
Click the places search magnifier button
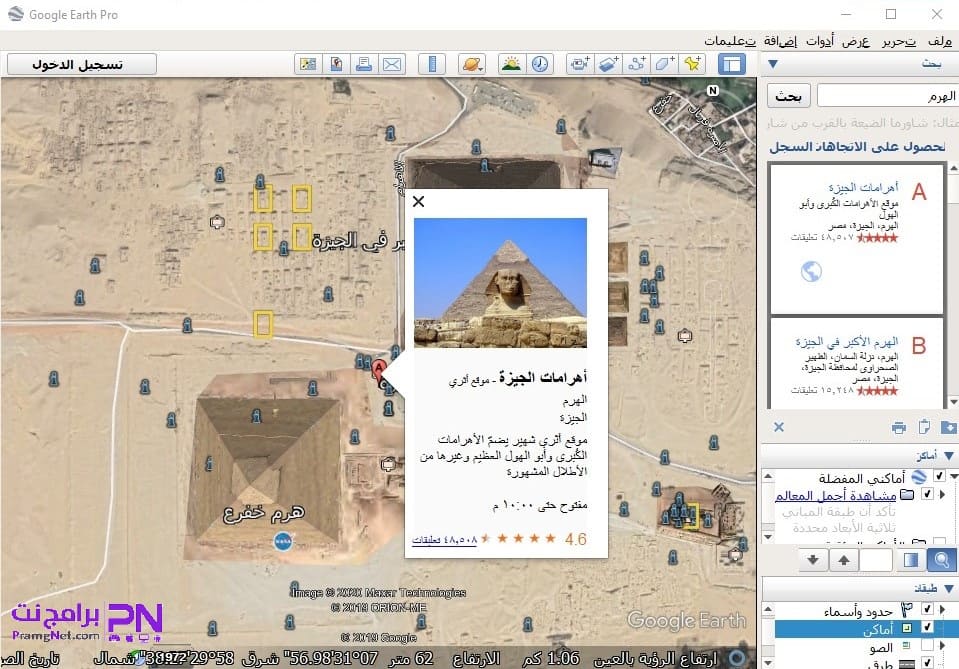pos(942,560)
